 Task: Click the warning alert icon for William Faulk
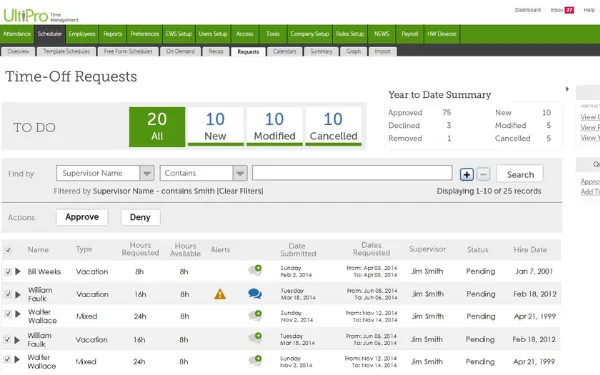(x=220, y=294)
